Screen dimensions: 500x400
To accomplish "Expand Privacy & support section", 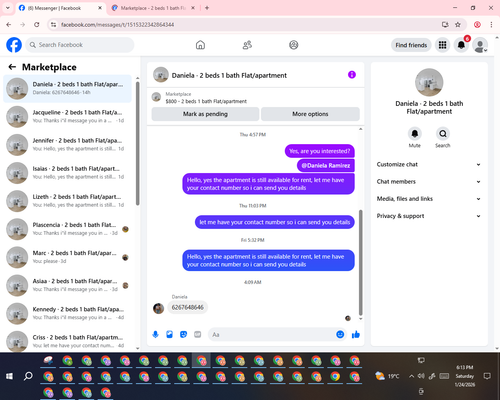I will point(429,216).
